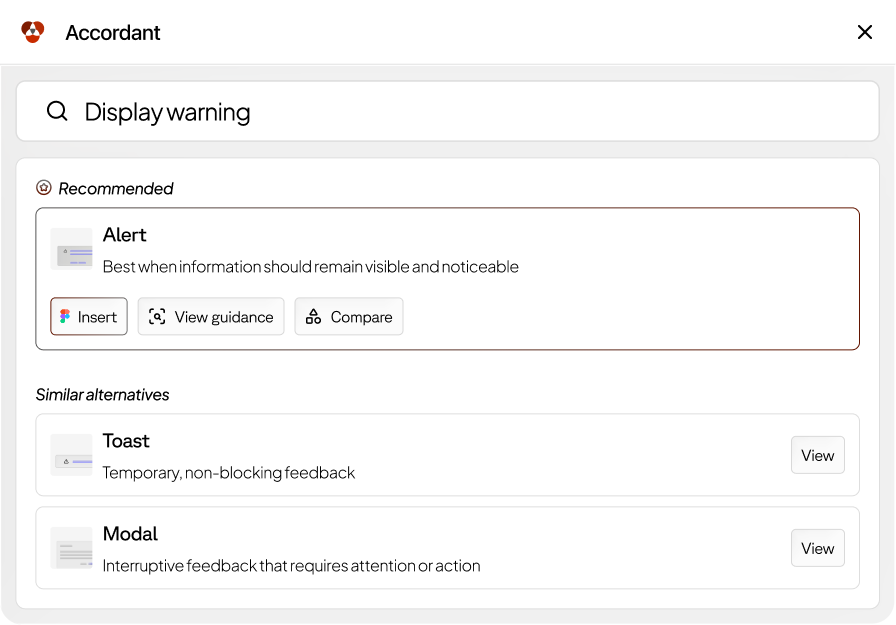The width and height of the screenshot is (896, 625).
Task: Compare Alert with other components
Action: point(349,316)
